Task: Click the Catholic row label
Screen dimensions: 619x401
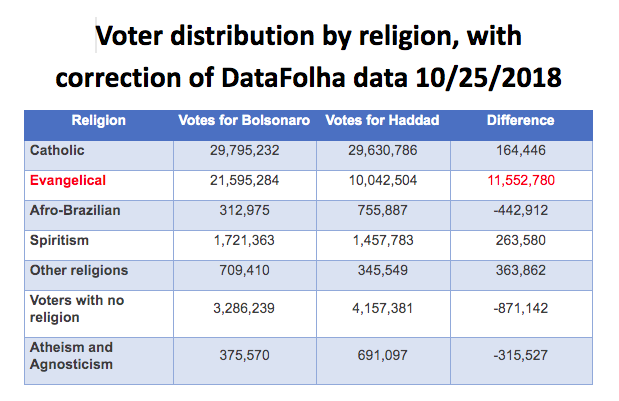Action: (57, 151)
